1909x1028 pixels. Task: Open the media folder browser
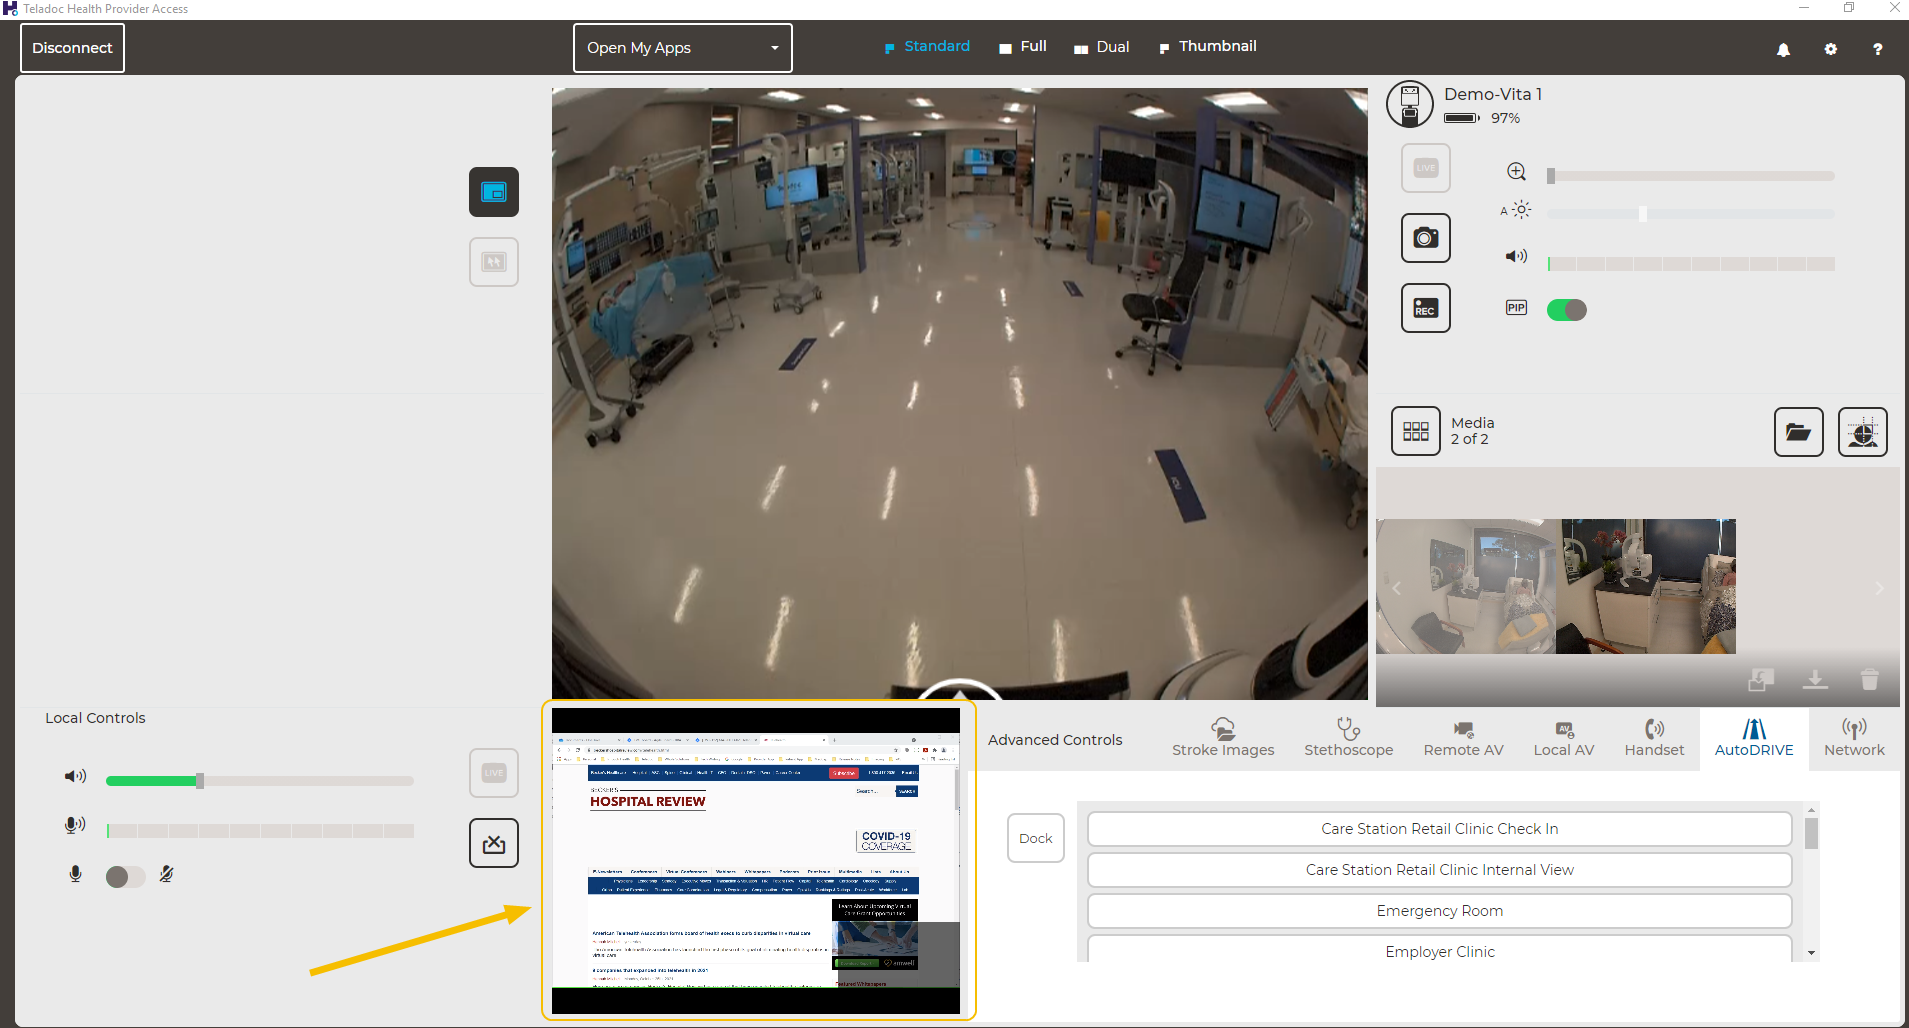tap(1797, 431)
